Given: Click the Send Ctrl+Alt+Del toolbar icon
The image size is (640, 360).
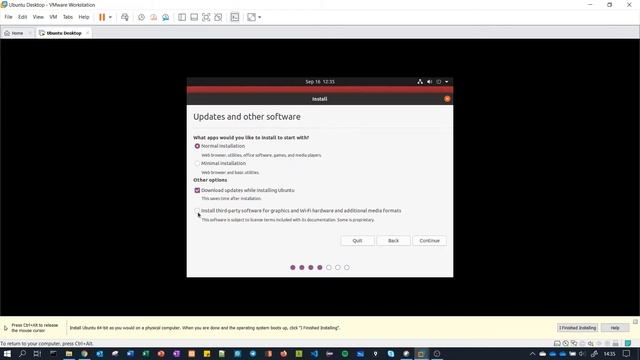Looking at the screenshot, I should point(125,17).
